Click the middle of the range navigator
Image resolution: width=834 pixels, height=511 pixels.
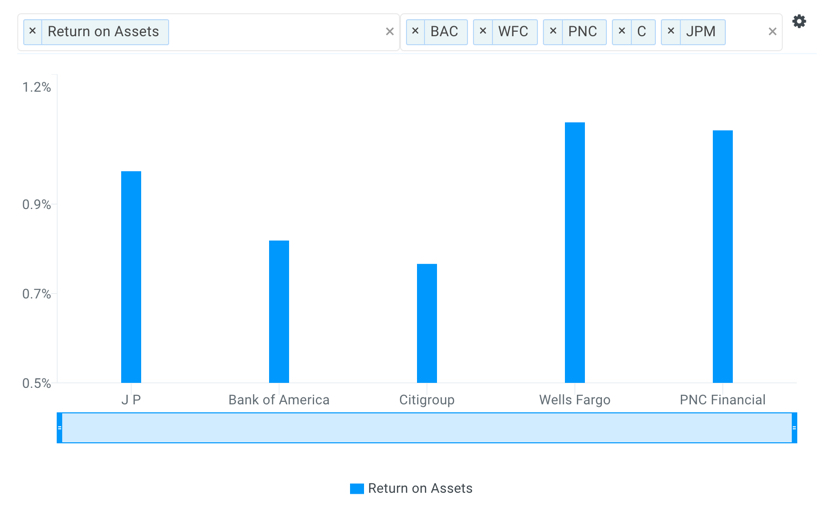pyautogui.click(x=427, y=428)
